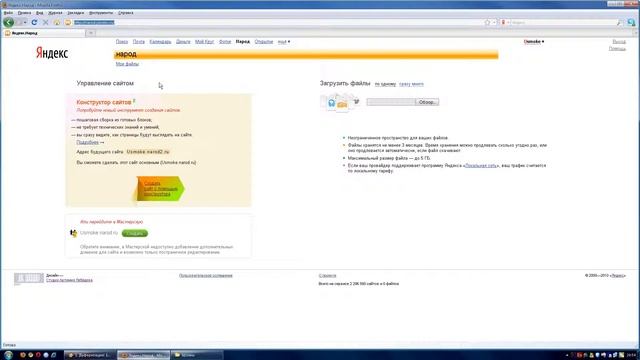640x360 pixels.
Task: Switch to the first taskbar window button
Action: 91,355
